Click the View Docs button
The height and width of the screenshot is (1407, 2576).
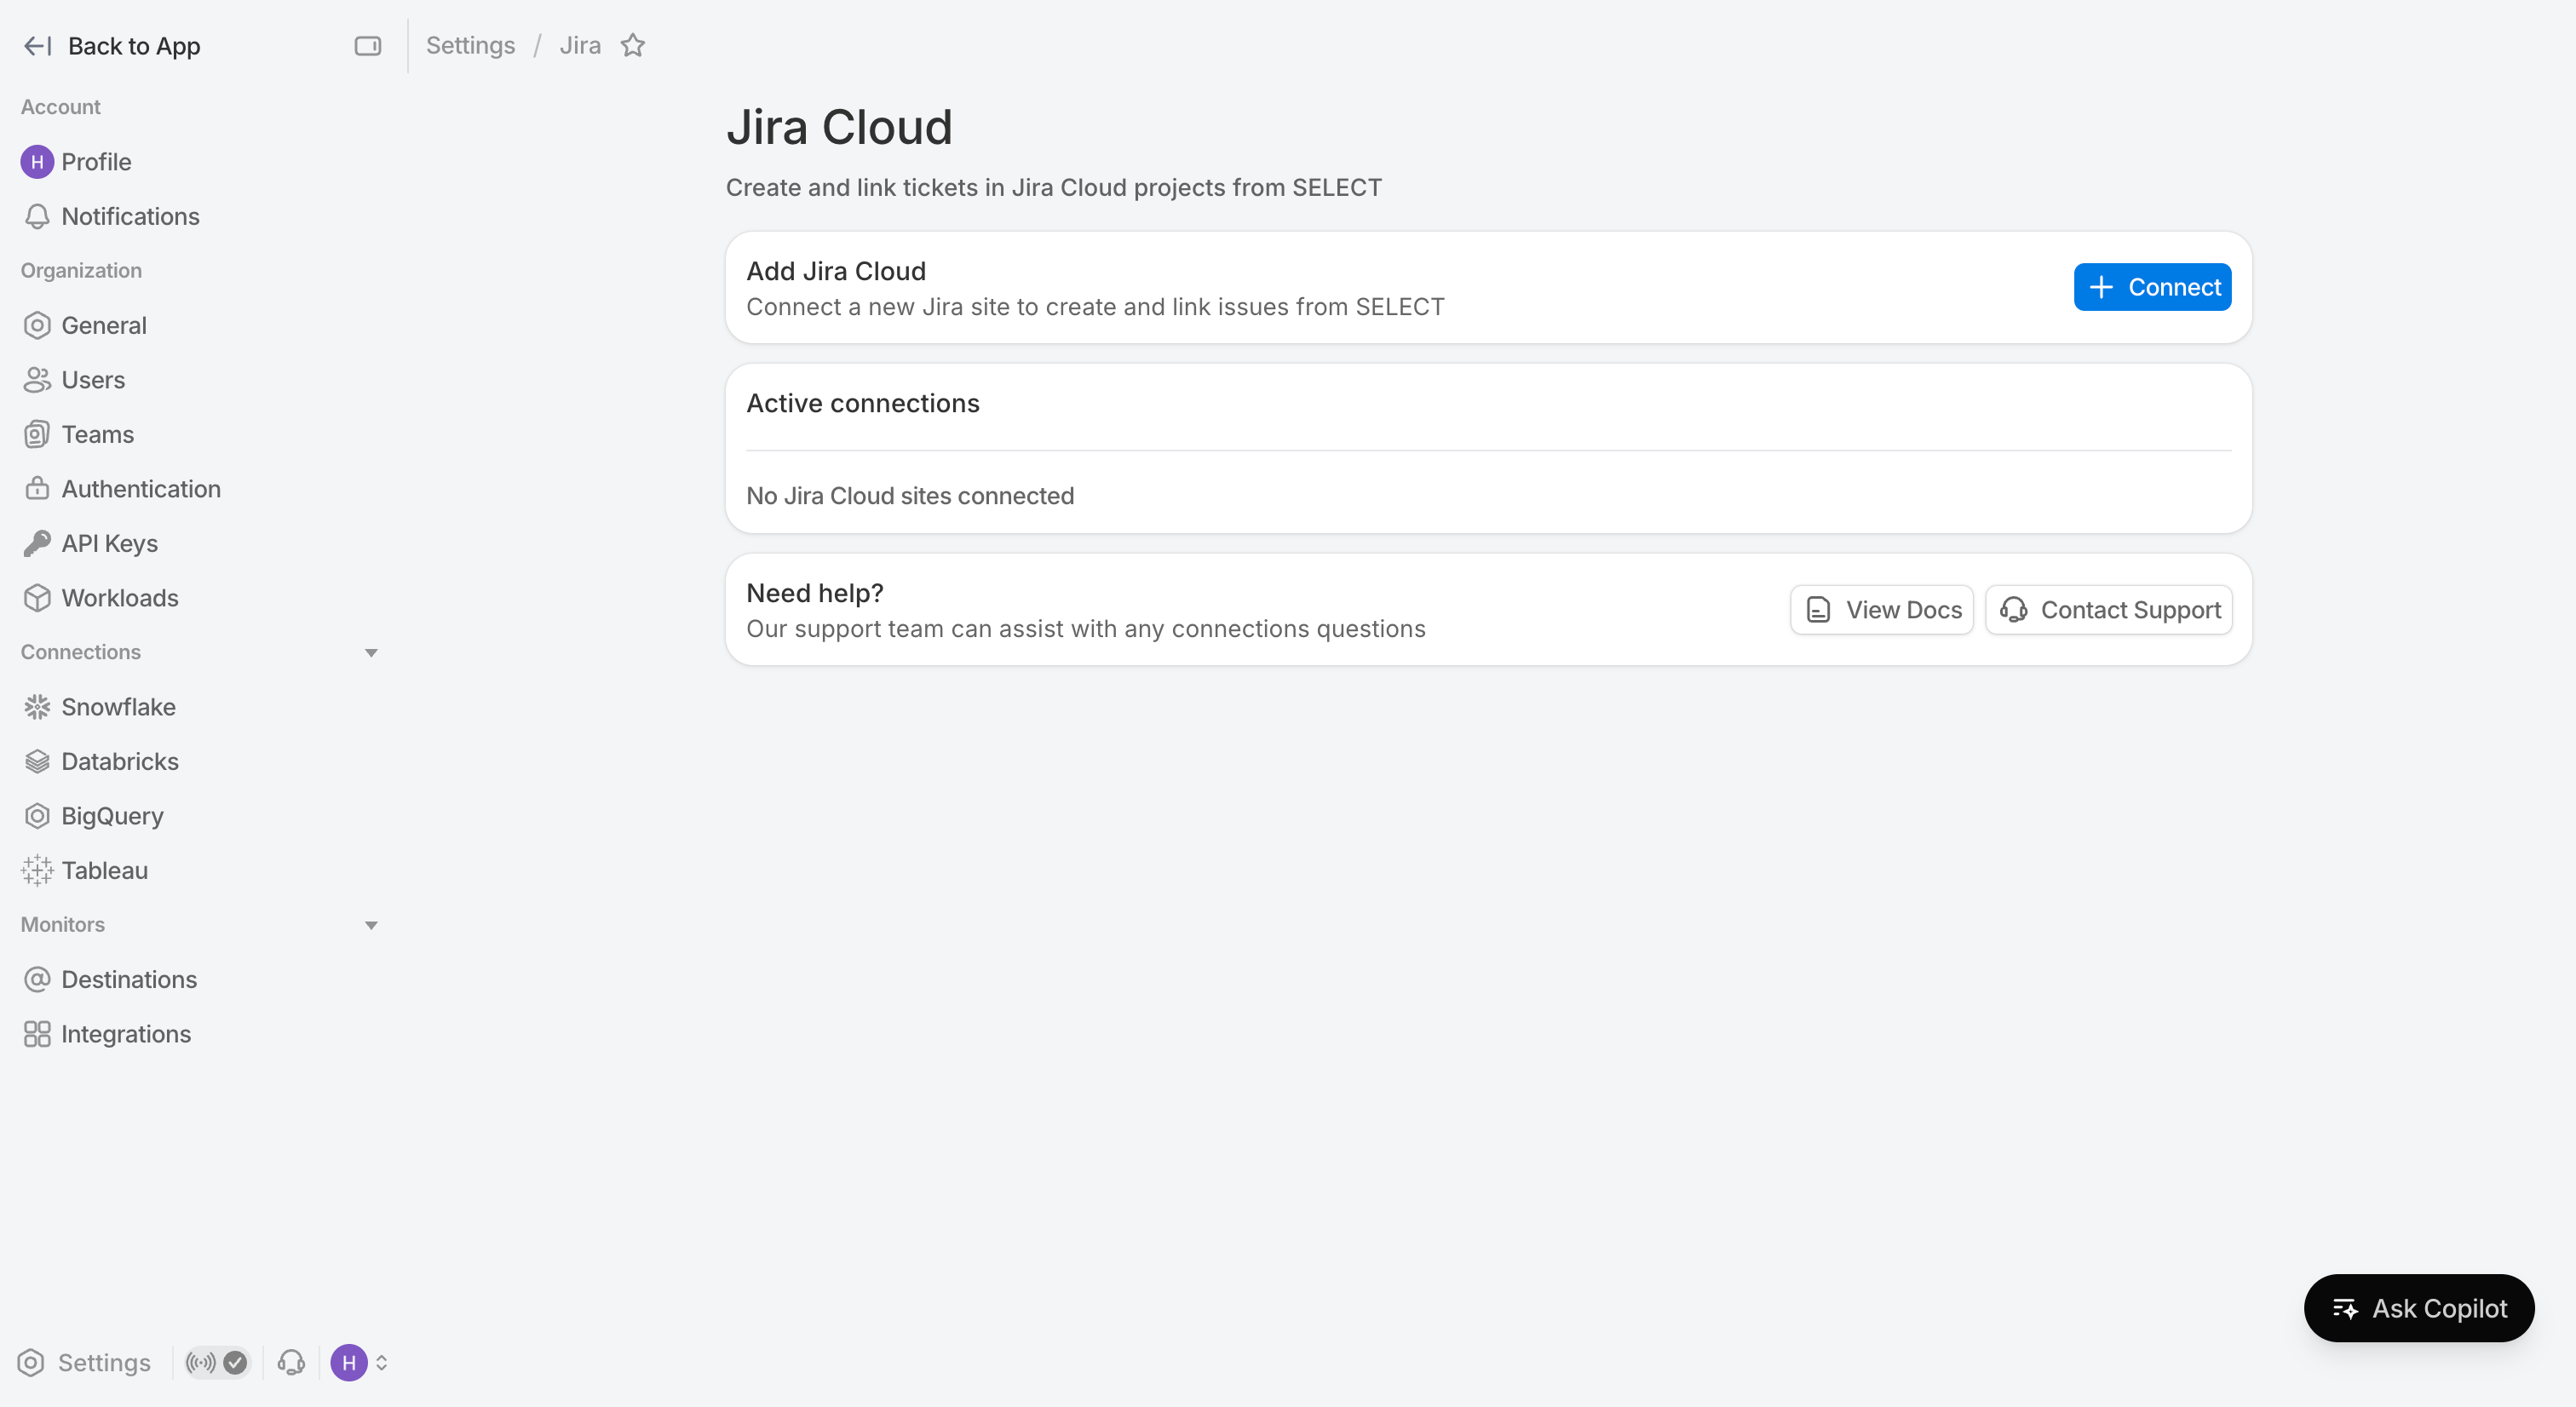[x=1881, y=610]
